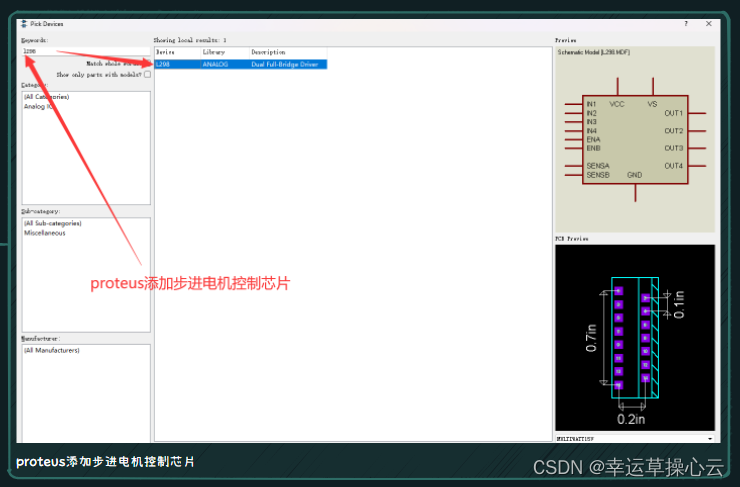Toggle 'Show only parts with models' checkbox
This screenshot has width=740, height=487.
click(x=148, y=75)
